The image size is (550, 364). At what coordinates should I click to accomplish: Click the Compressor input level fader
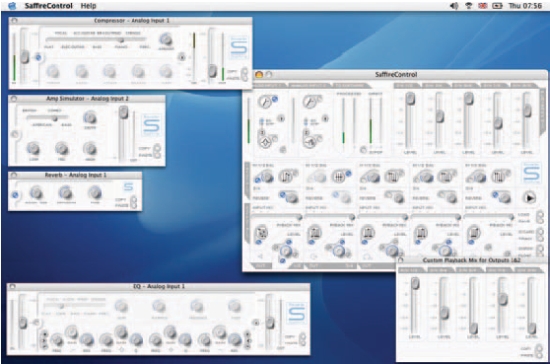point(25,56)
